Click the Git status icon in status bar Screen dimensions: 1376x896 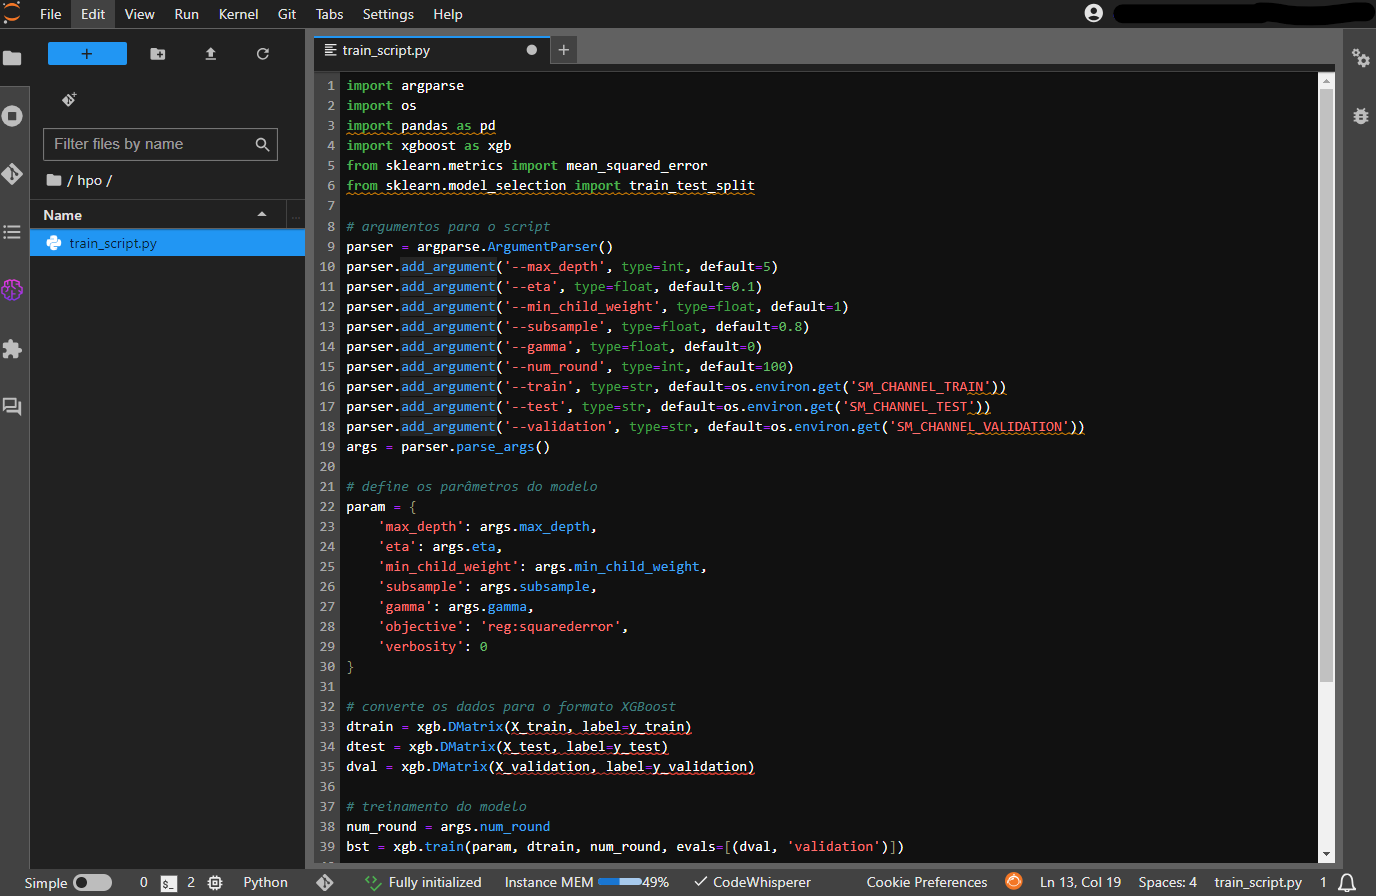tap(325, 882)
